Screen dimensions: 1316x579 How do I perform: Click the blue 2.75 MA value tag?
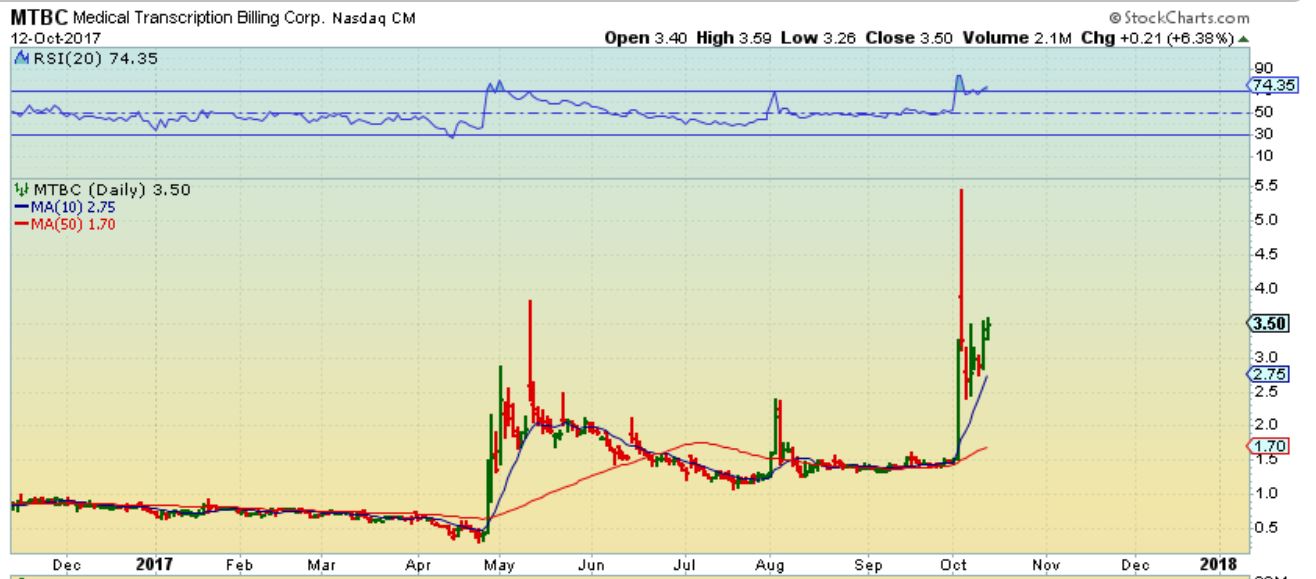tap(1270, 374)
